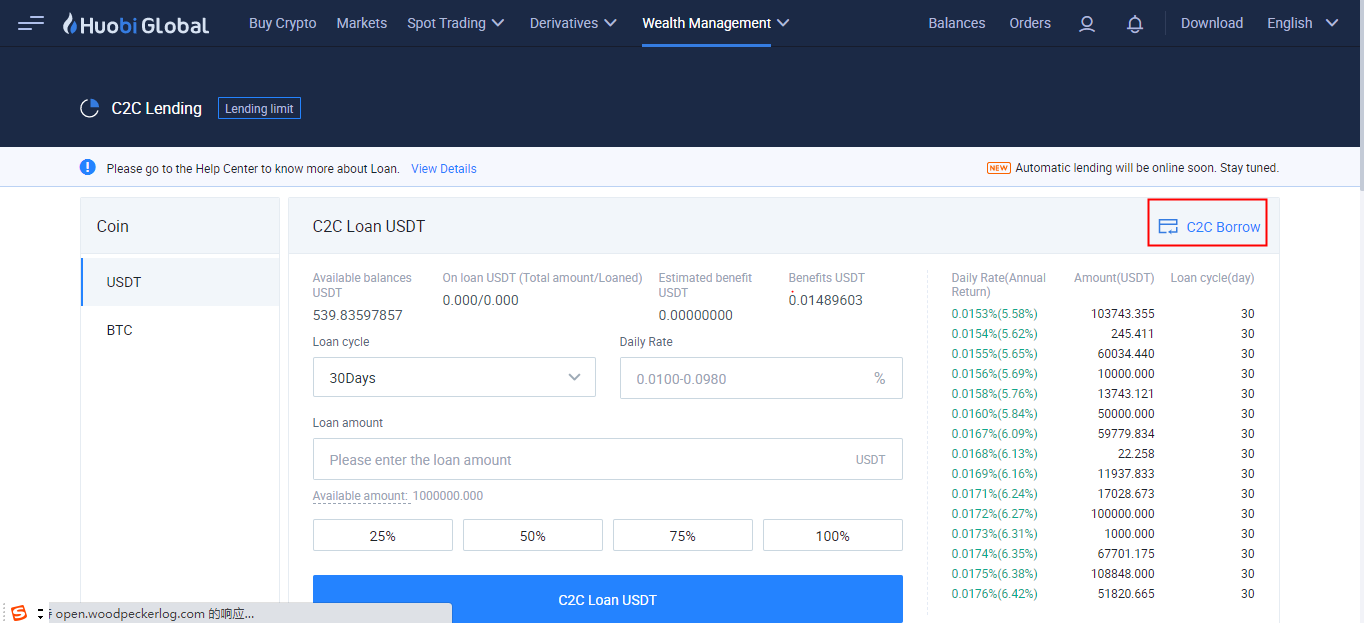The width and height of the screenshot is (1364, 623).
Task: Select the 0.0156%(5.69%) rate row
Action: pos(1103,374)
